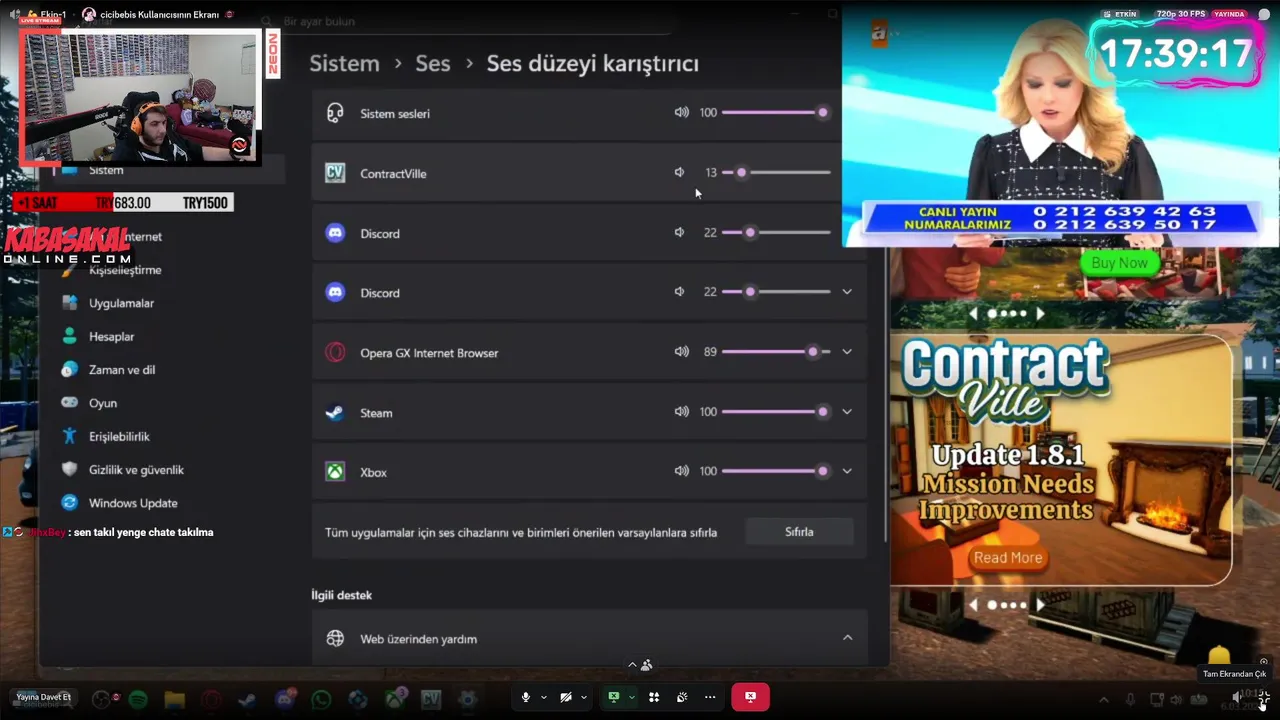
Task: Expand the Steam volume entry chevron
Action: (847, 412)
